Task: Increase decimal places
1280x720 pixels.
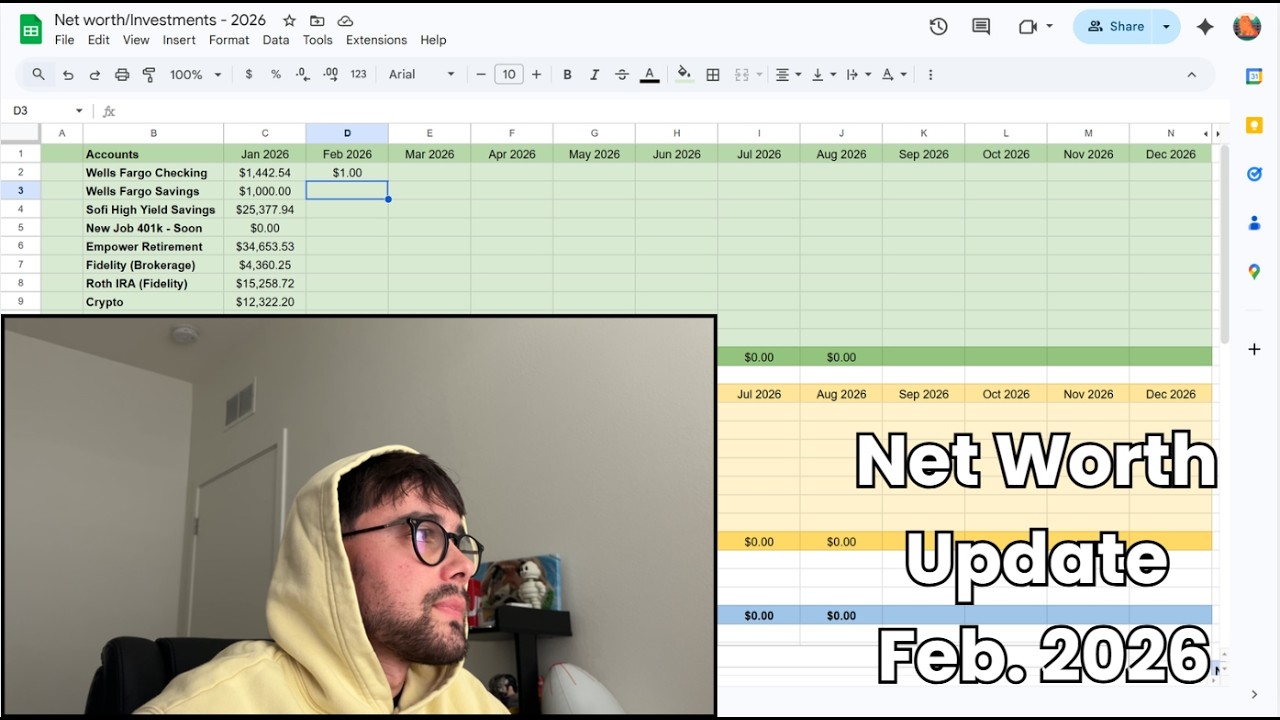Action: [x=331, y=74]
